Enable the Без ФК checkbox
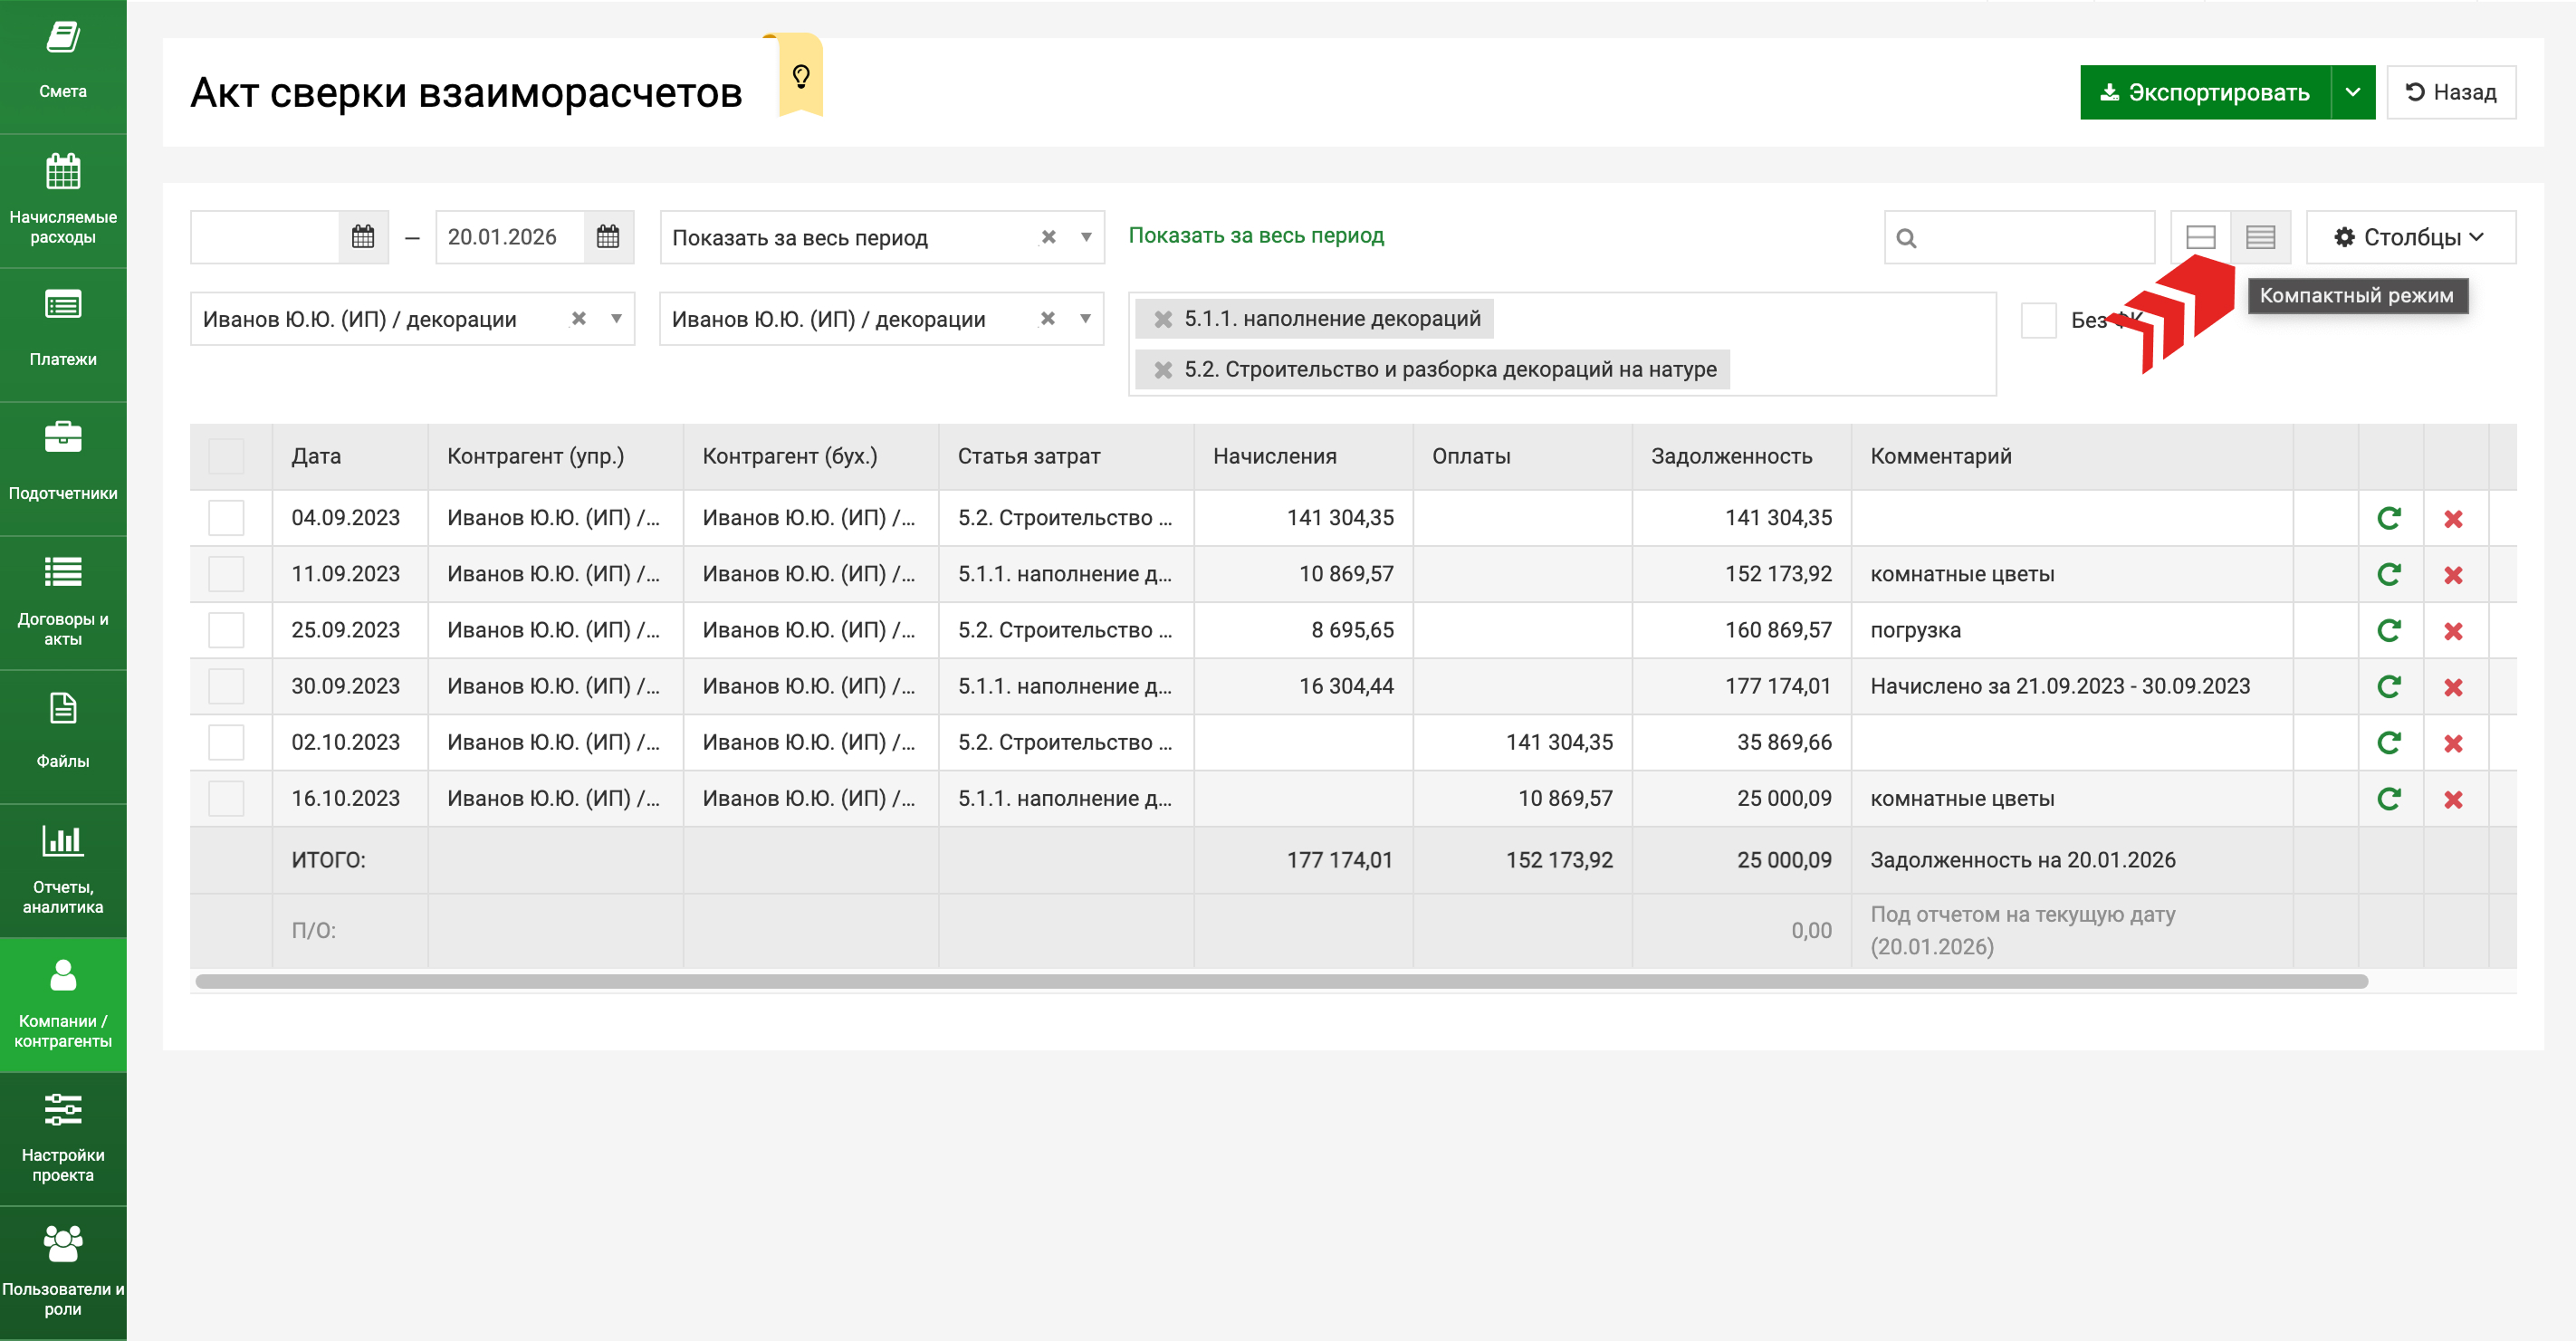Image resolution: width=2576 pixels, height=1341 pixels. coord(2038,320)
